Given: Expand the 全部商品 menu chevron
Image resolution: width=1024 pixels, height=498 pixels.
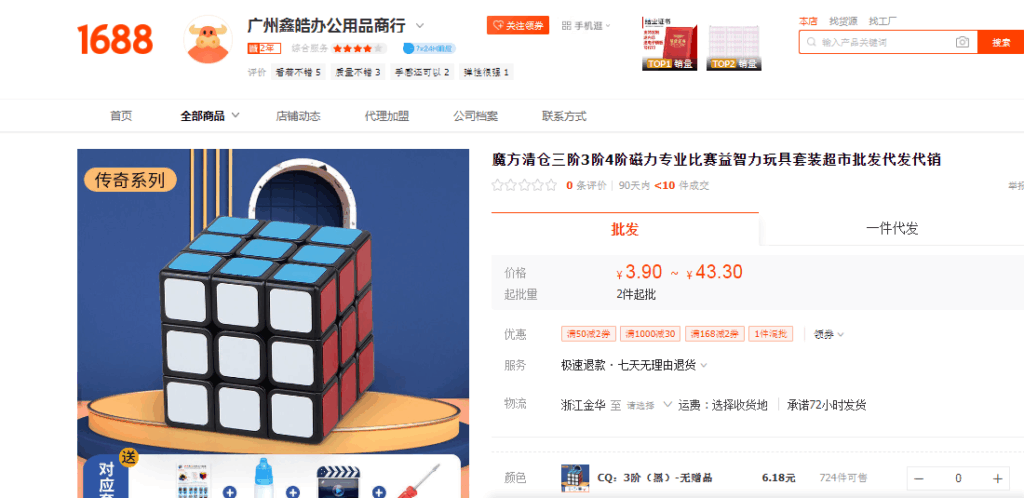Looking at the screenshot, I should click(235, 116).
